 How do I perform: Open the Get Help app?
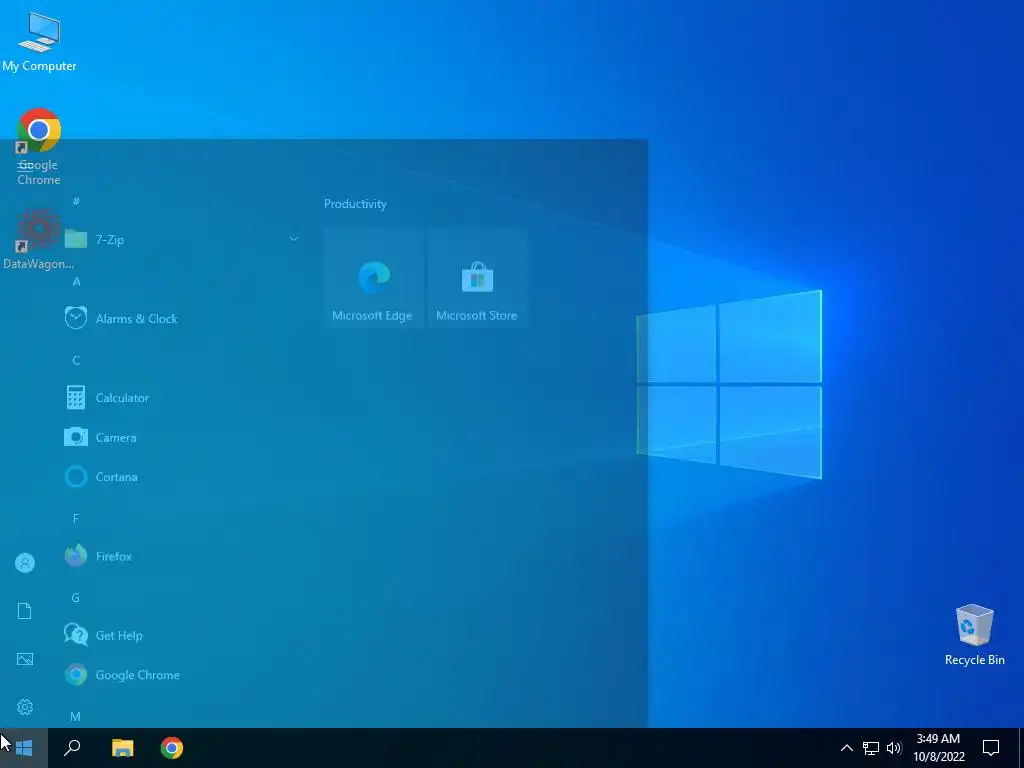point(182,635)
